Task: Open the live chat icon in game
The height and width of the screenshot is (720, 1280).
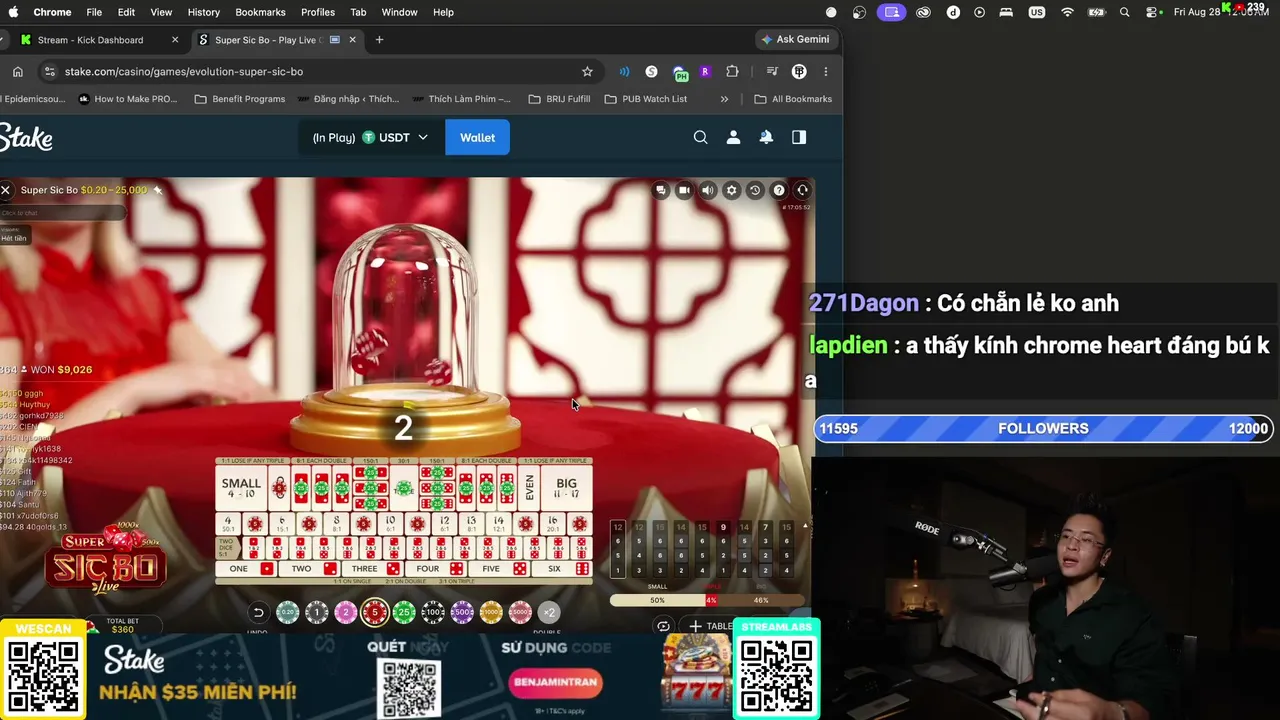Action: 661,190
